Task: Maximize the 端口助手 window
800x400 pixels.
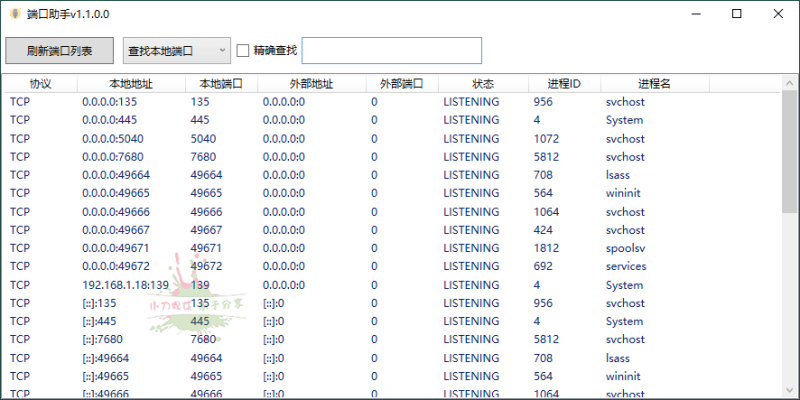Action: click(736, 14)
